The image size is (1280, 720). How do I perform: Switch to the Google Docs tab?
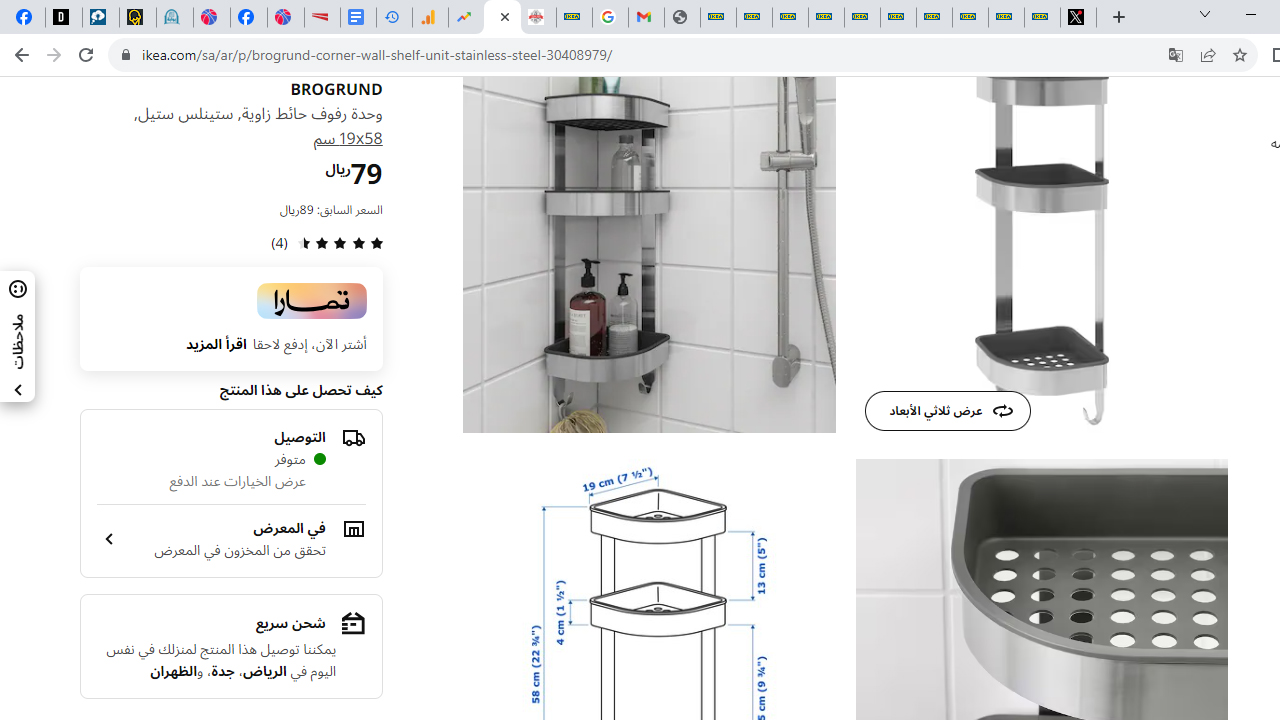pyautogui.click(x=358, y=17)
